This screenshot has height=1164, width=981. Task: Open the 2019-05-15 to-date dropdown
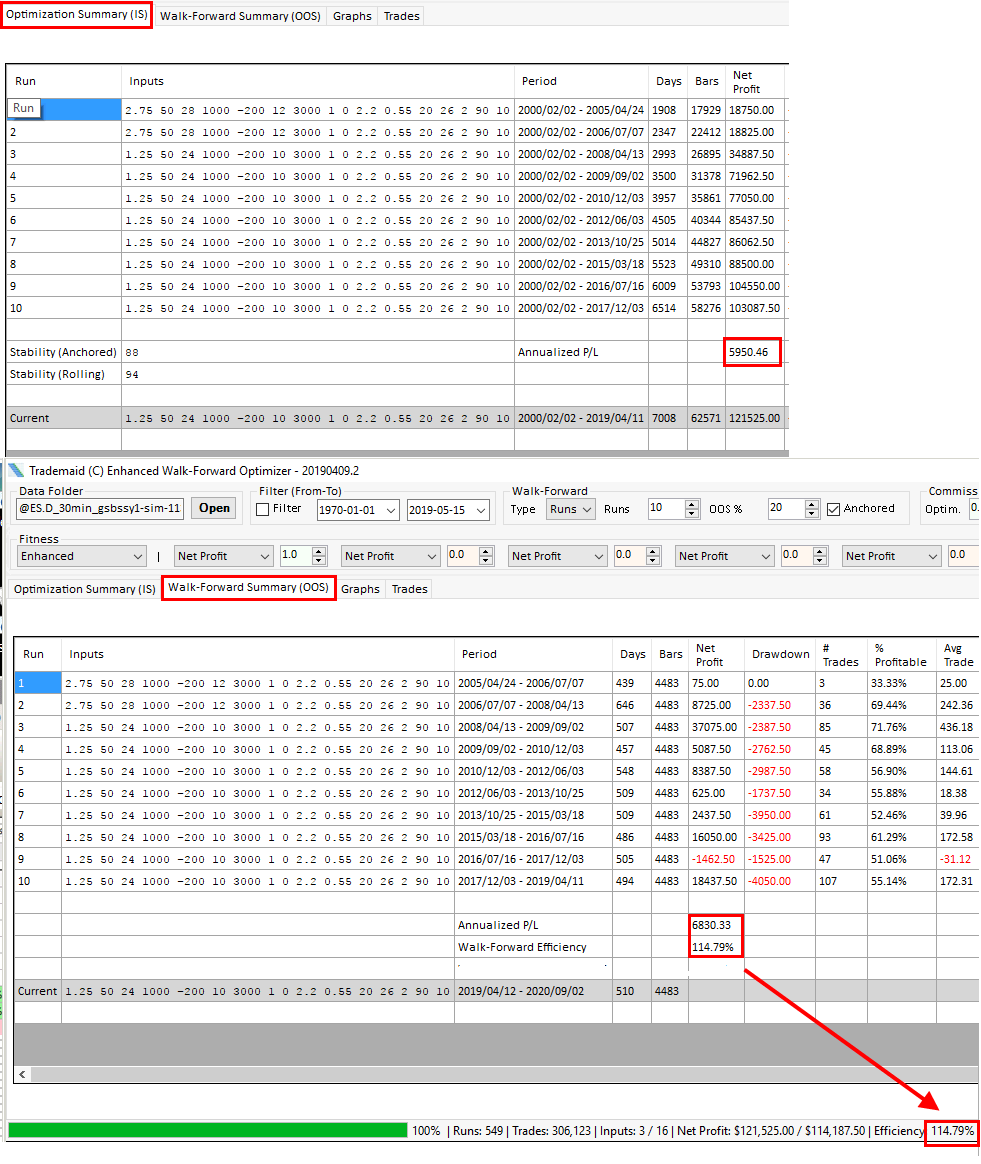pyautogui.click(x=480, y=510)
